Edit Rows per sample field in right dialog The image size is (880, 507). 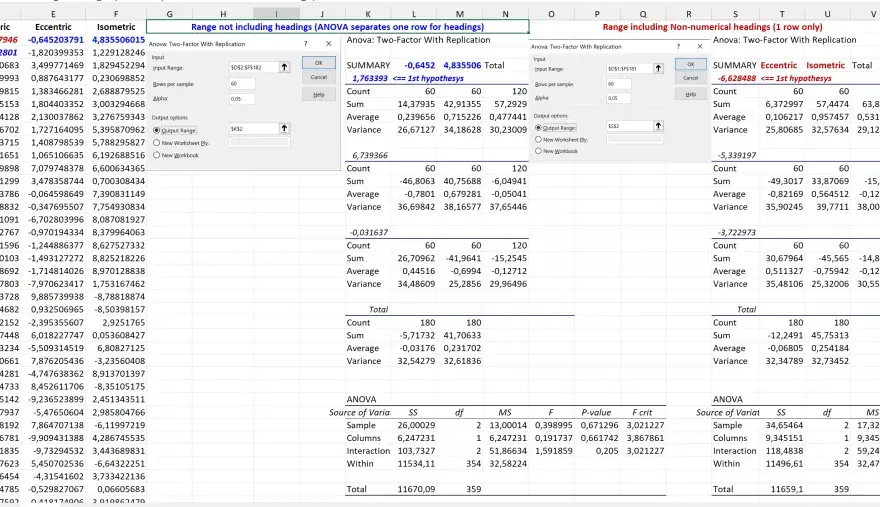[618, 84]
